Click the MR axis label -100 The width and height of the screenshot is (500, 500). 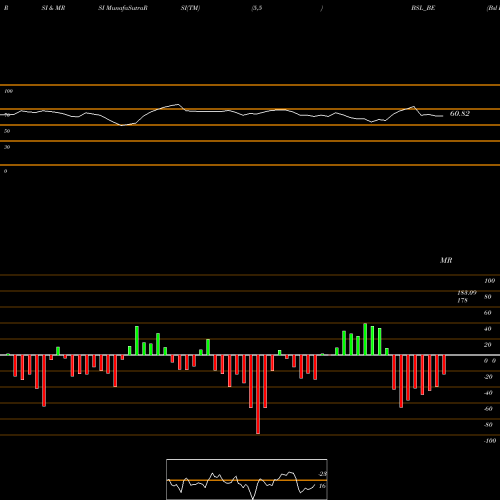coord(490,441)
